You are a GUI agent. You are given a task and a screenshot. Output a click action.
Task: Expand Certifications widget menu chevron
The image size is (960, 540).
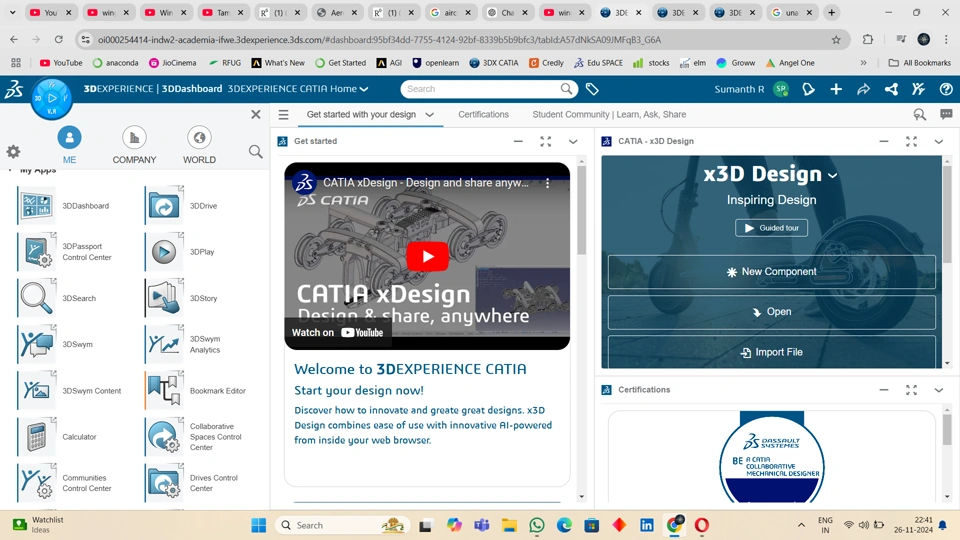pyautogui.click(x=939, y=390)
